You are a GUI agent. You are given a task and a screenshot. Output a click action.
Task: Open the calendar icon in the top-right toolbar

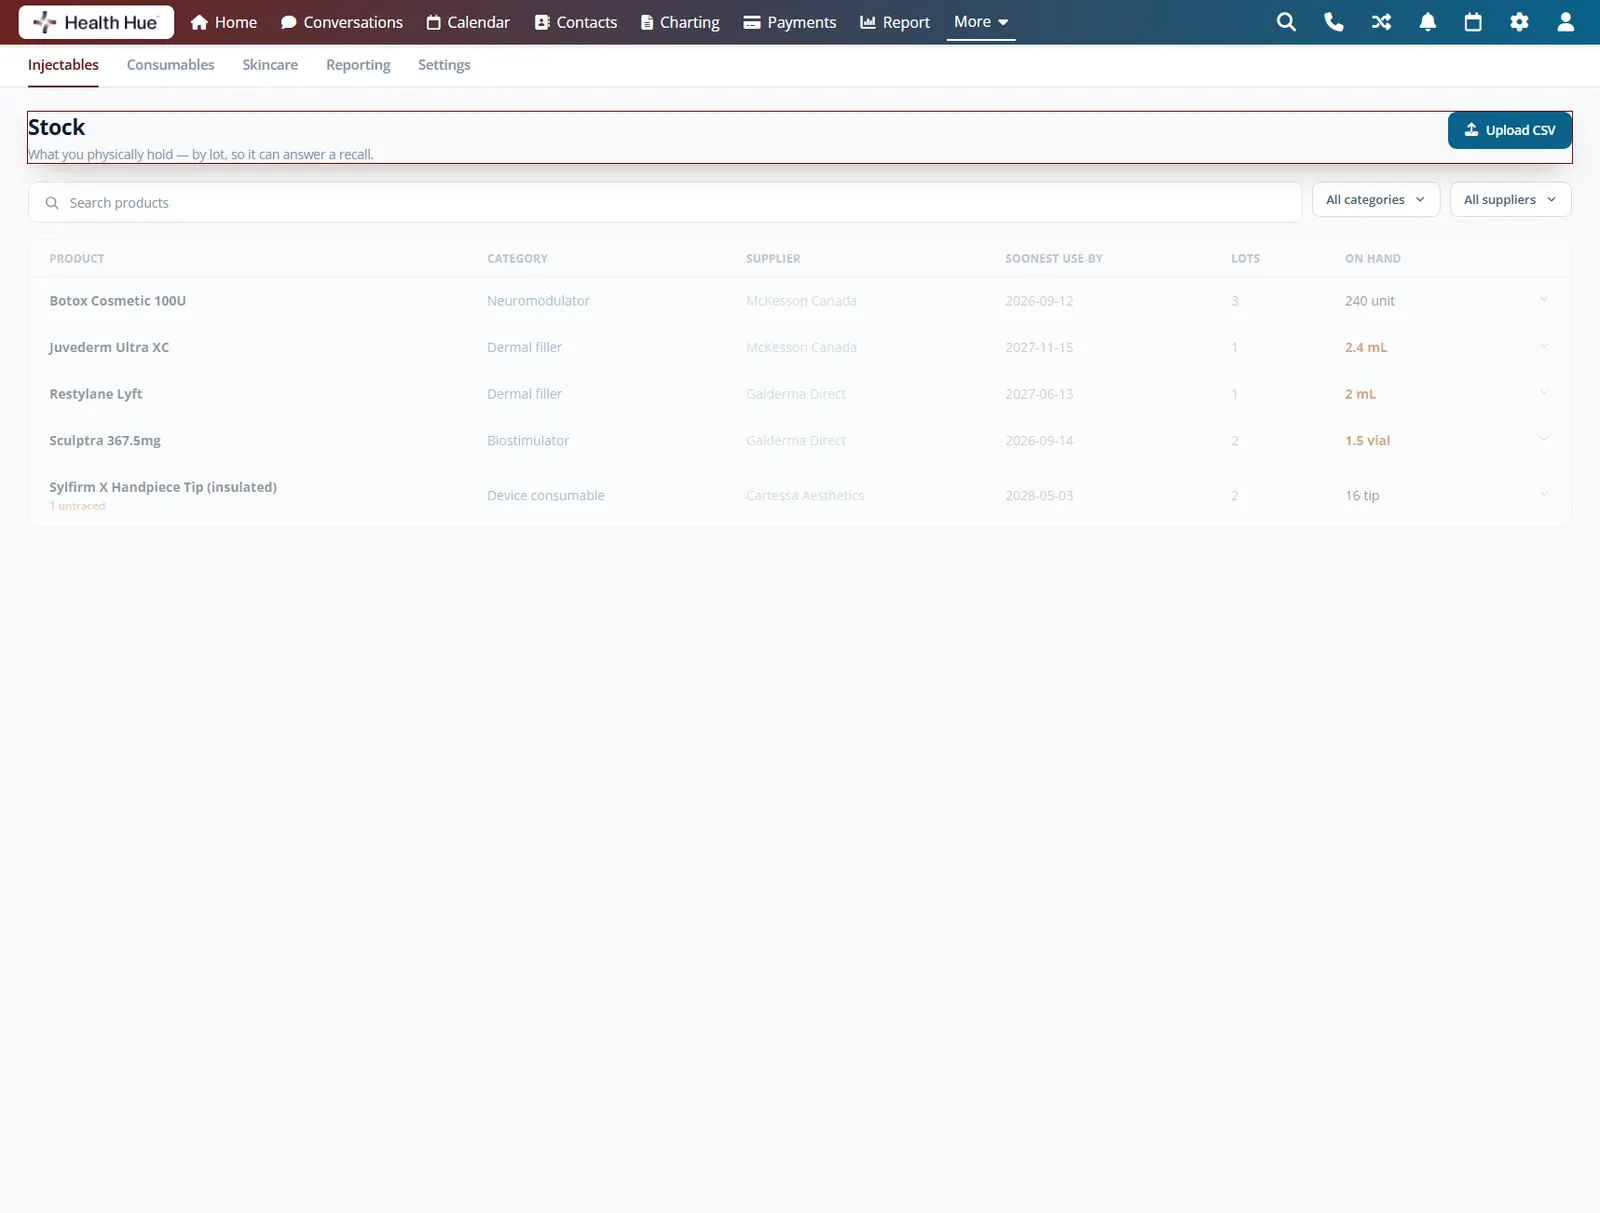[1473, 22]
